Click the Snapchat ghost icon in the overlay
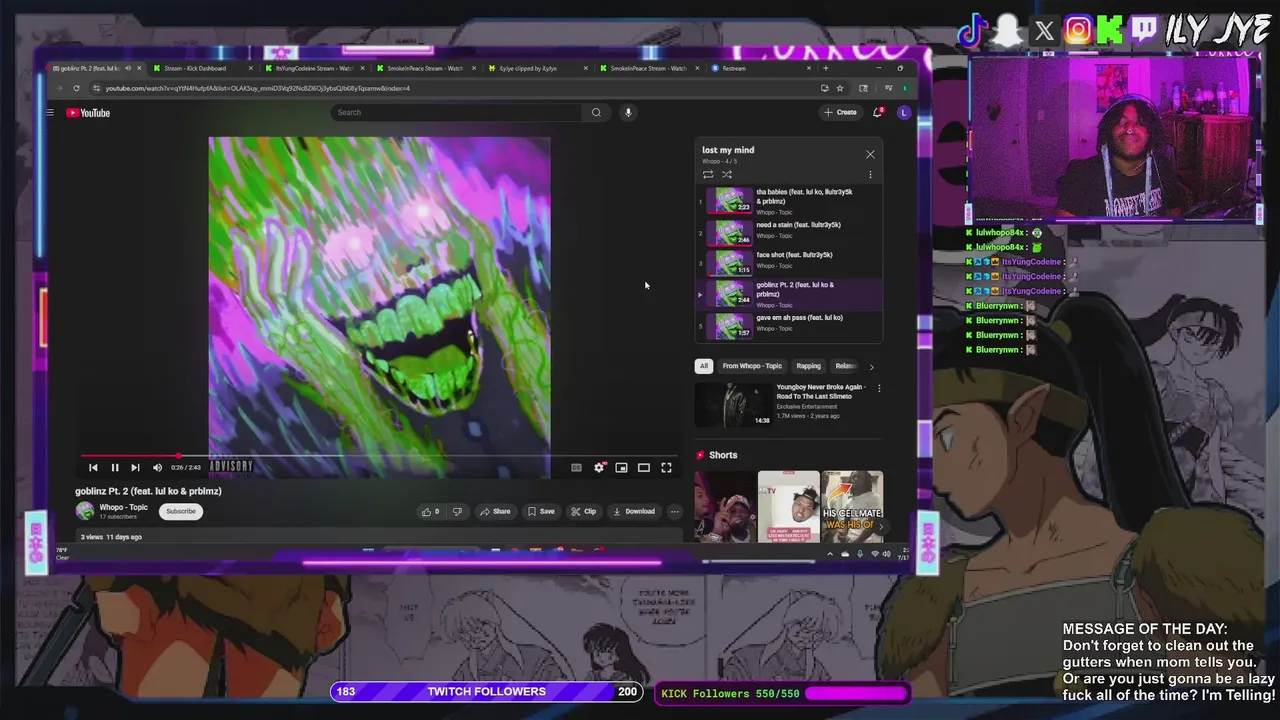This screenshot has width=1280, height=720. click(1009, 32)
